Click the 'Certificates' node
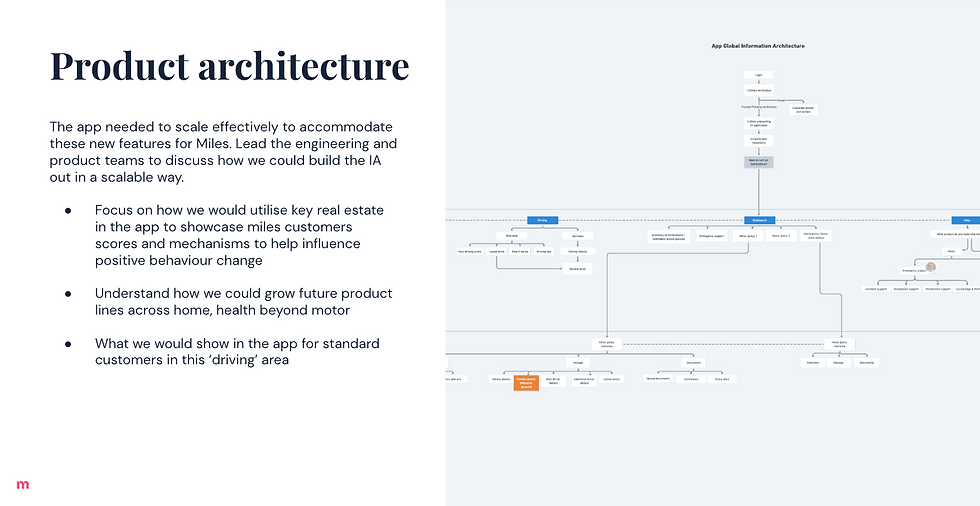Viewport: 980px width, 506px height. pos(691,379)
